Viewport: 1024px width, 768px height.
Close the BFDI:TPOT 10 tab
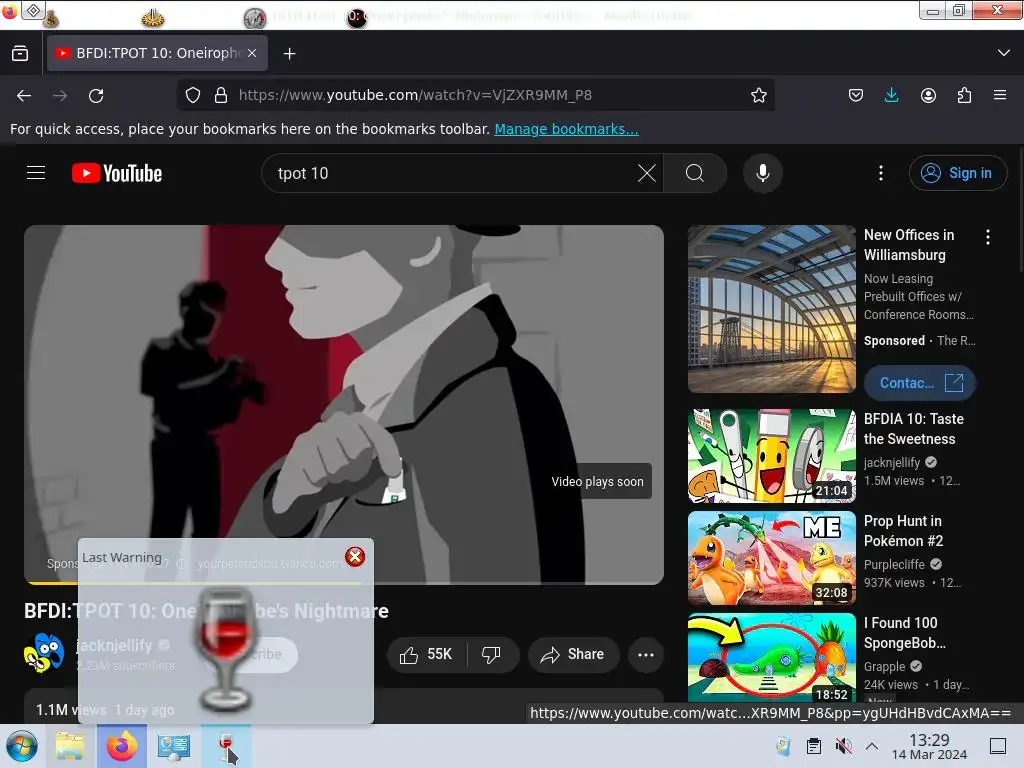[x=252, y=53]
